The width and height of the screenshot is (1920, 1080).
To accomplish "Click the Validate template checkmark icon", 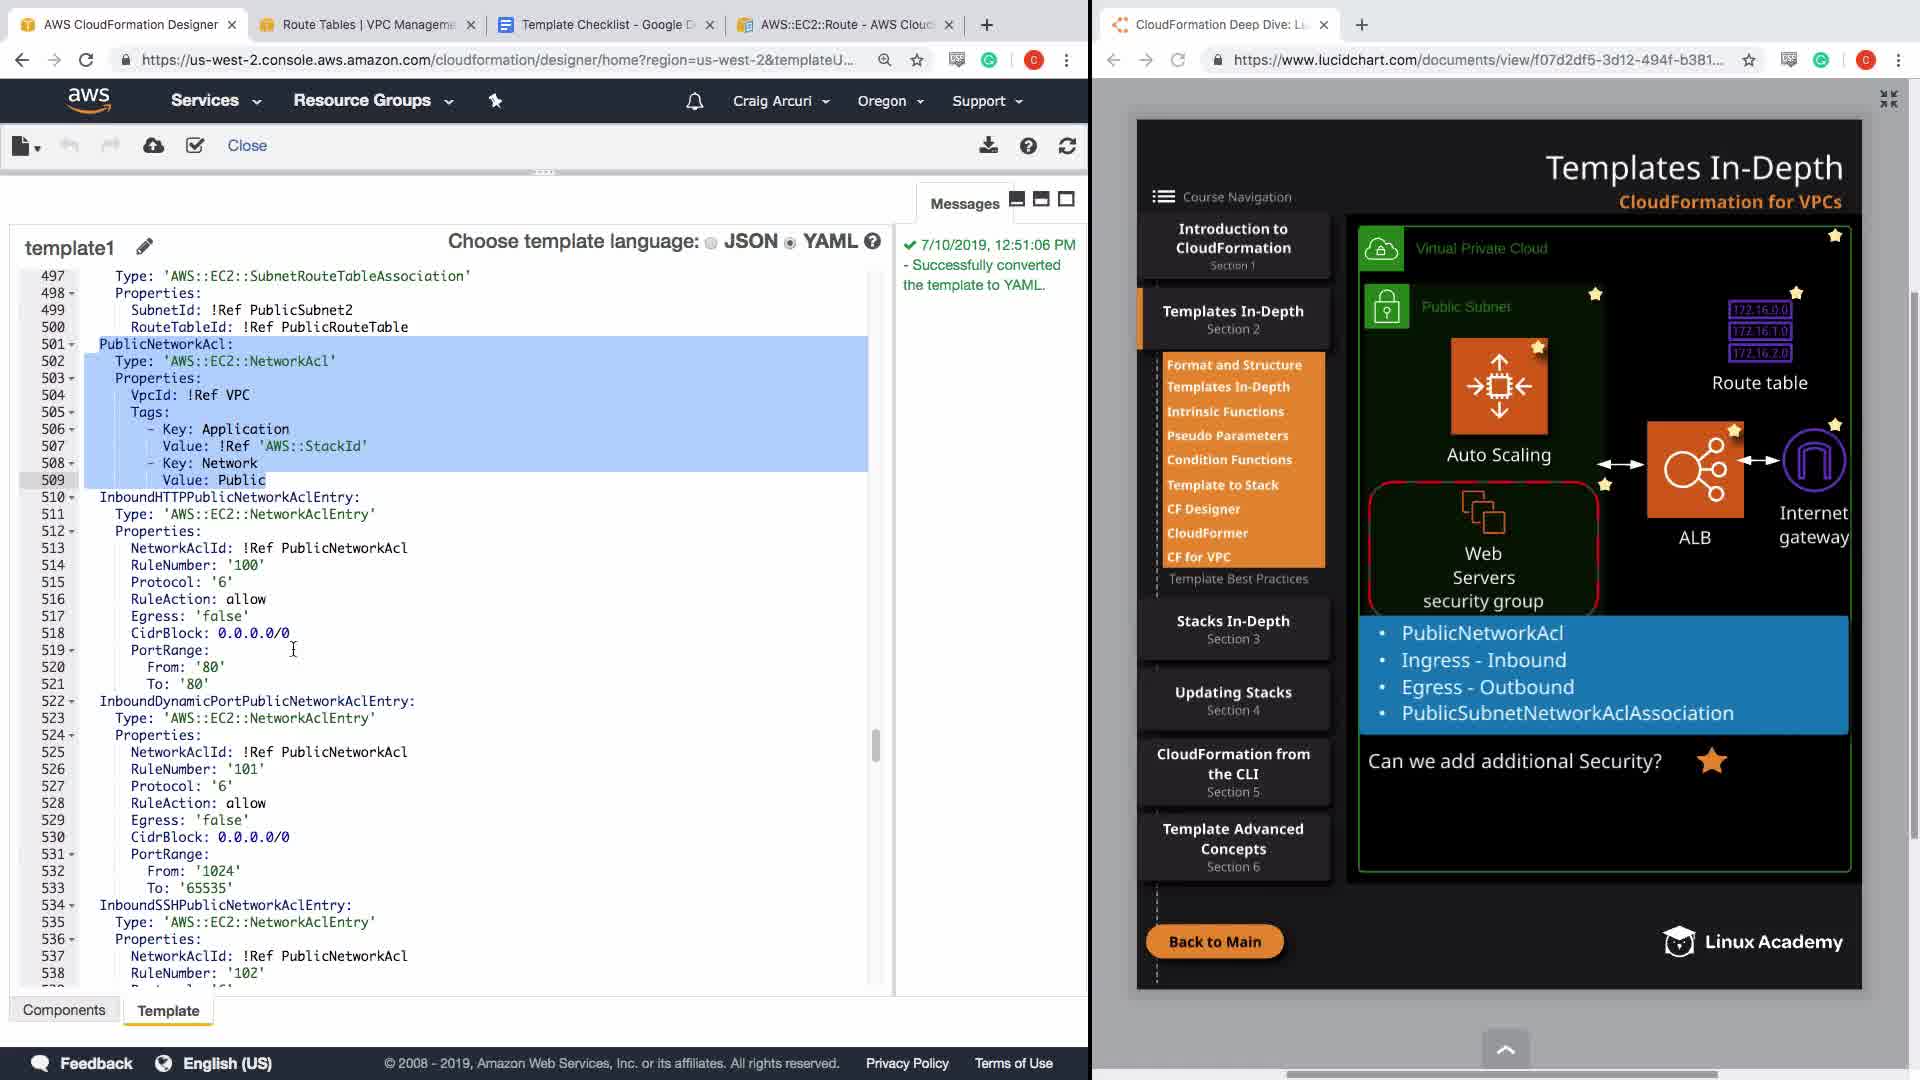I will tap(195, 146).
